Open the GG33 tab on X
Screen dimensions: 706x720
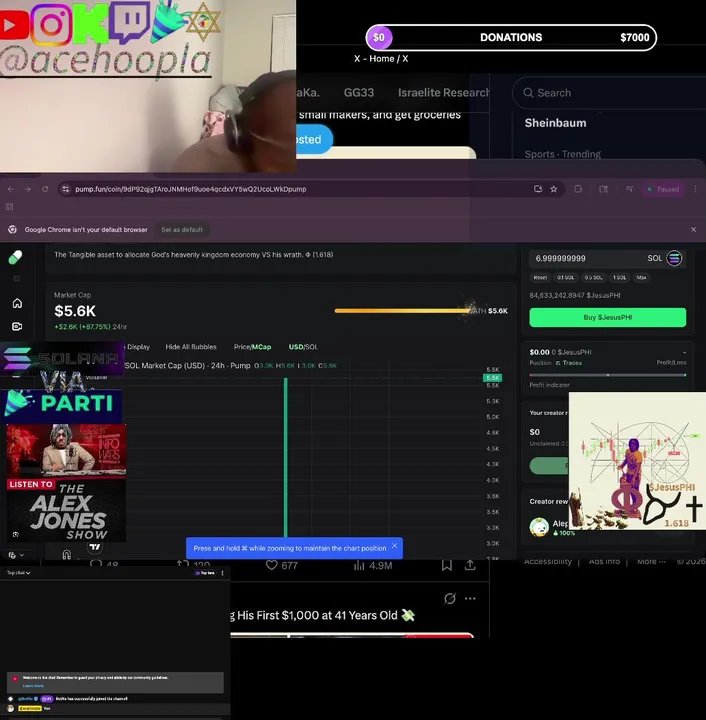pos(359,93)
